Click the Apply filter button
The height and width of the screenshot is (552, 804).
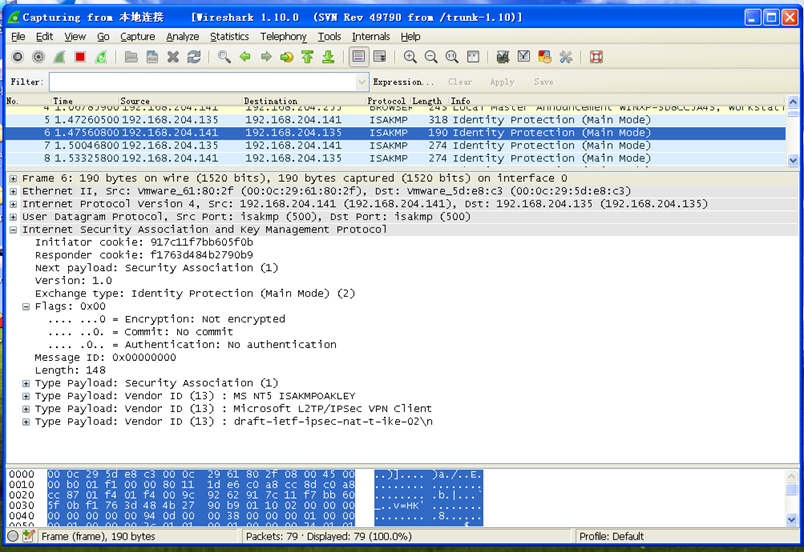point(502,82)
